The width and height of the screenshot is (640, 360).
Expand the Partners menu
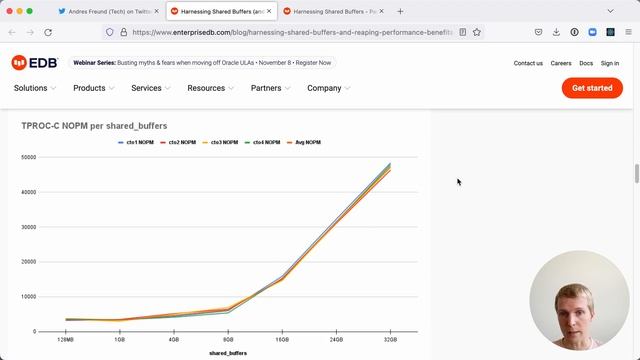[270, 88]
